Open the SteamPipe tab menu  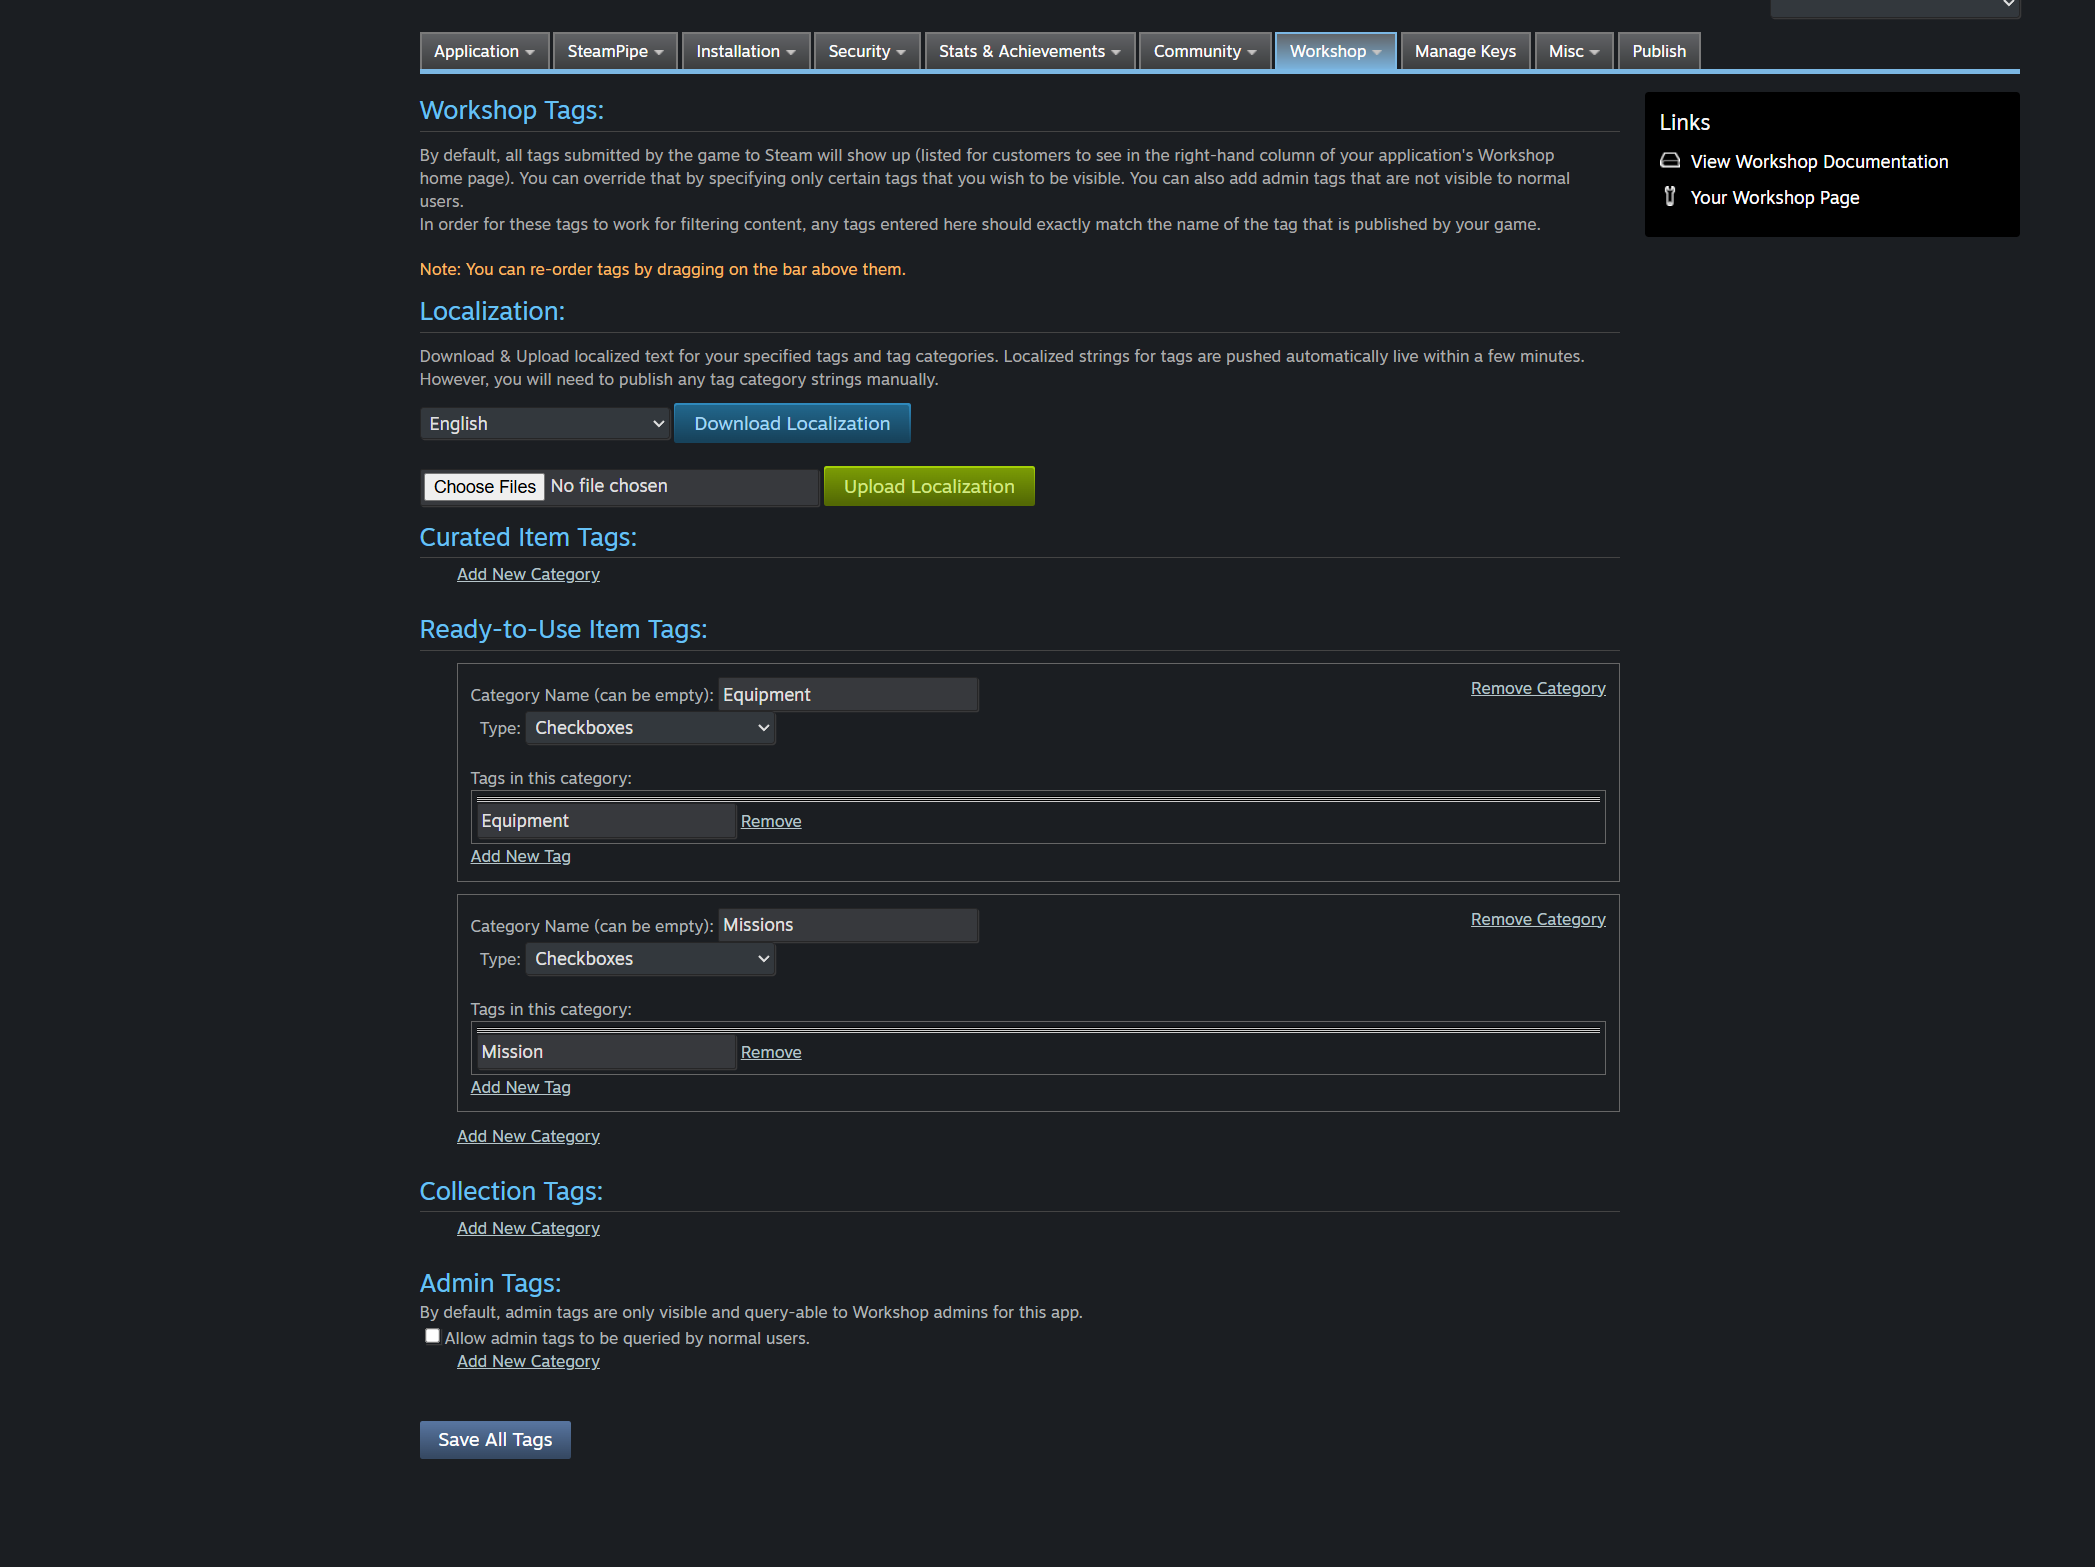coord(614,51)
